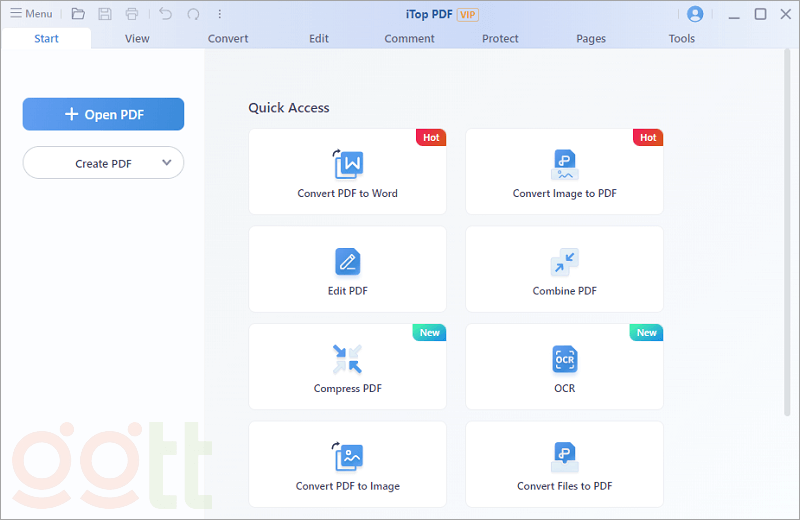
Task: Click the redo arrow icon
Action: point(193,14)
